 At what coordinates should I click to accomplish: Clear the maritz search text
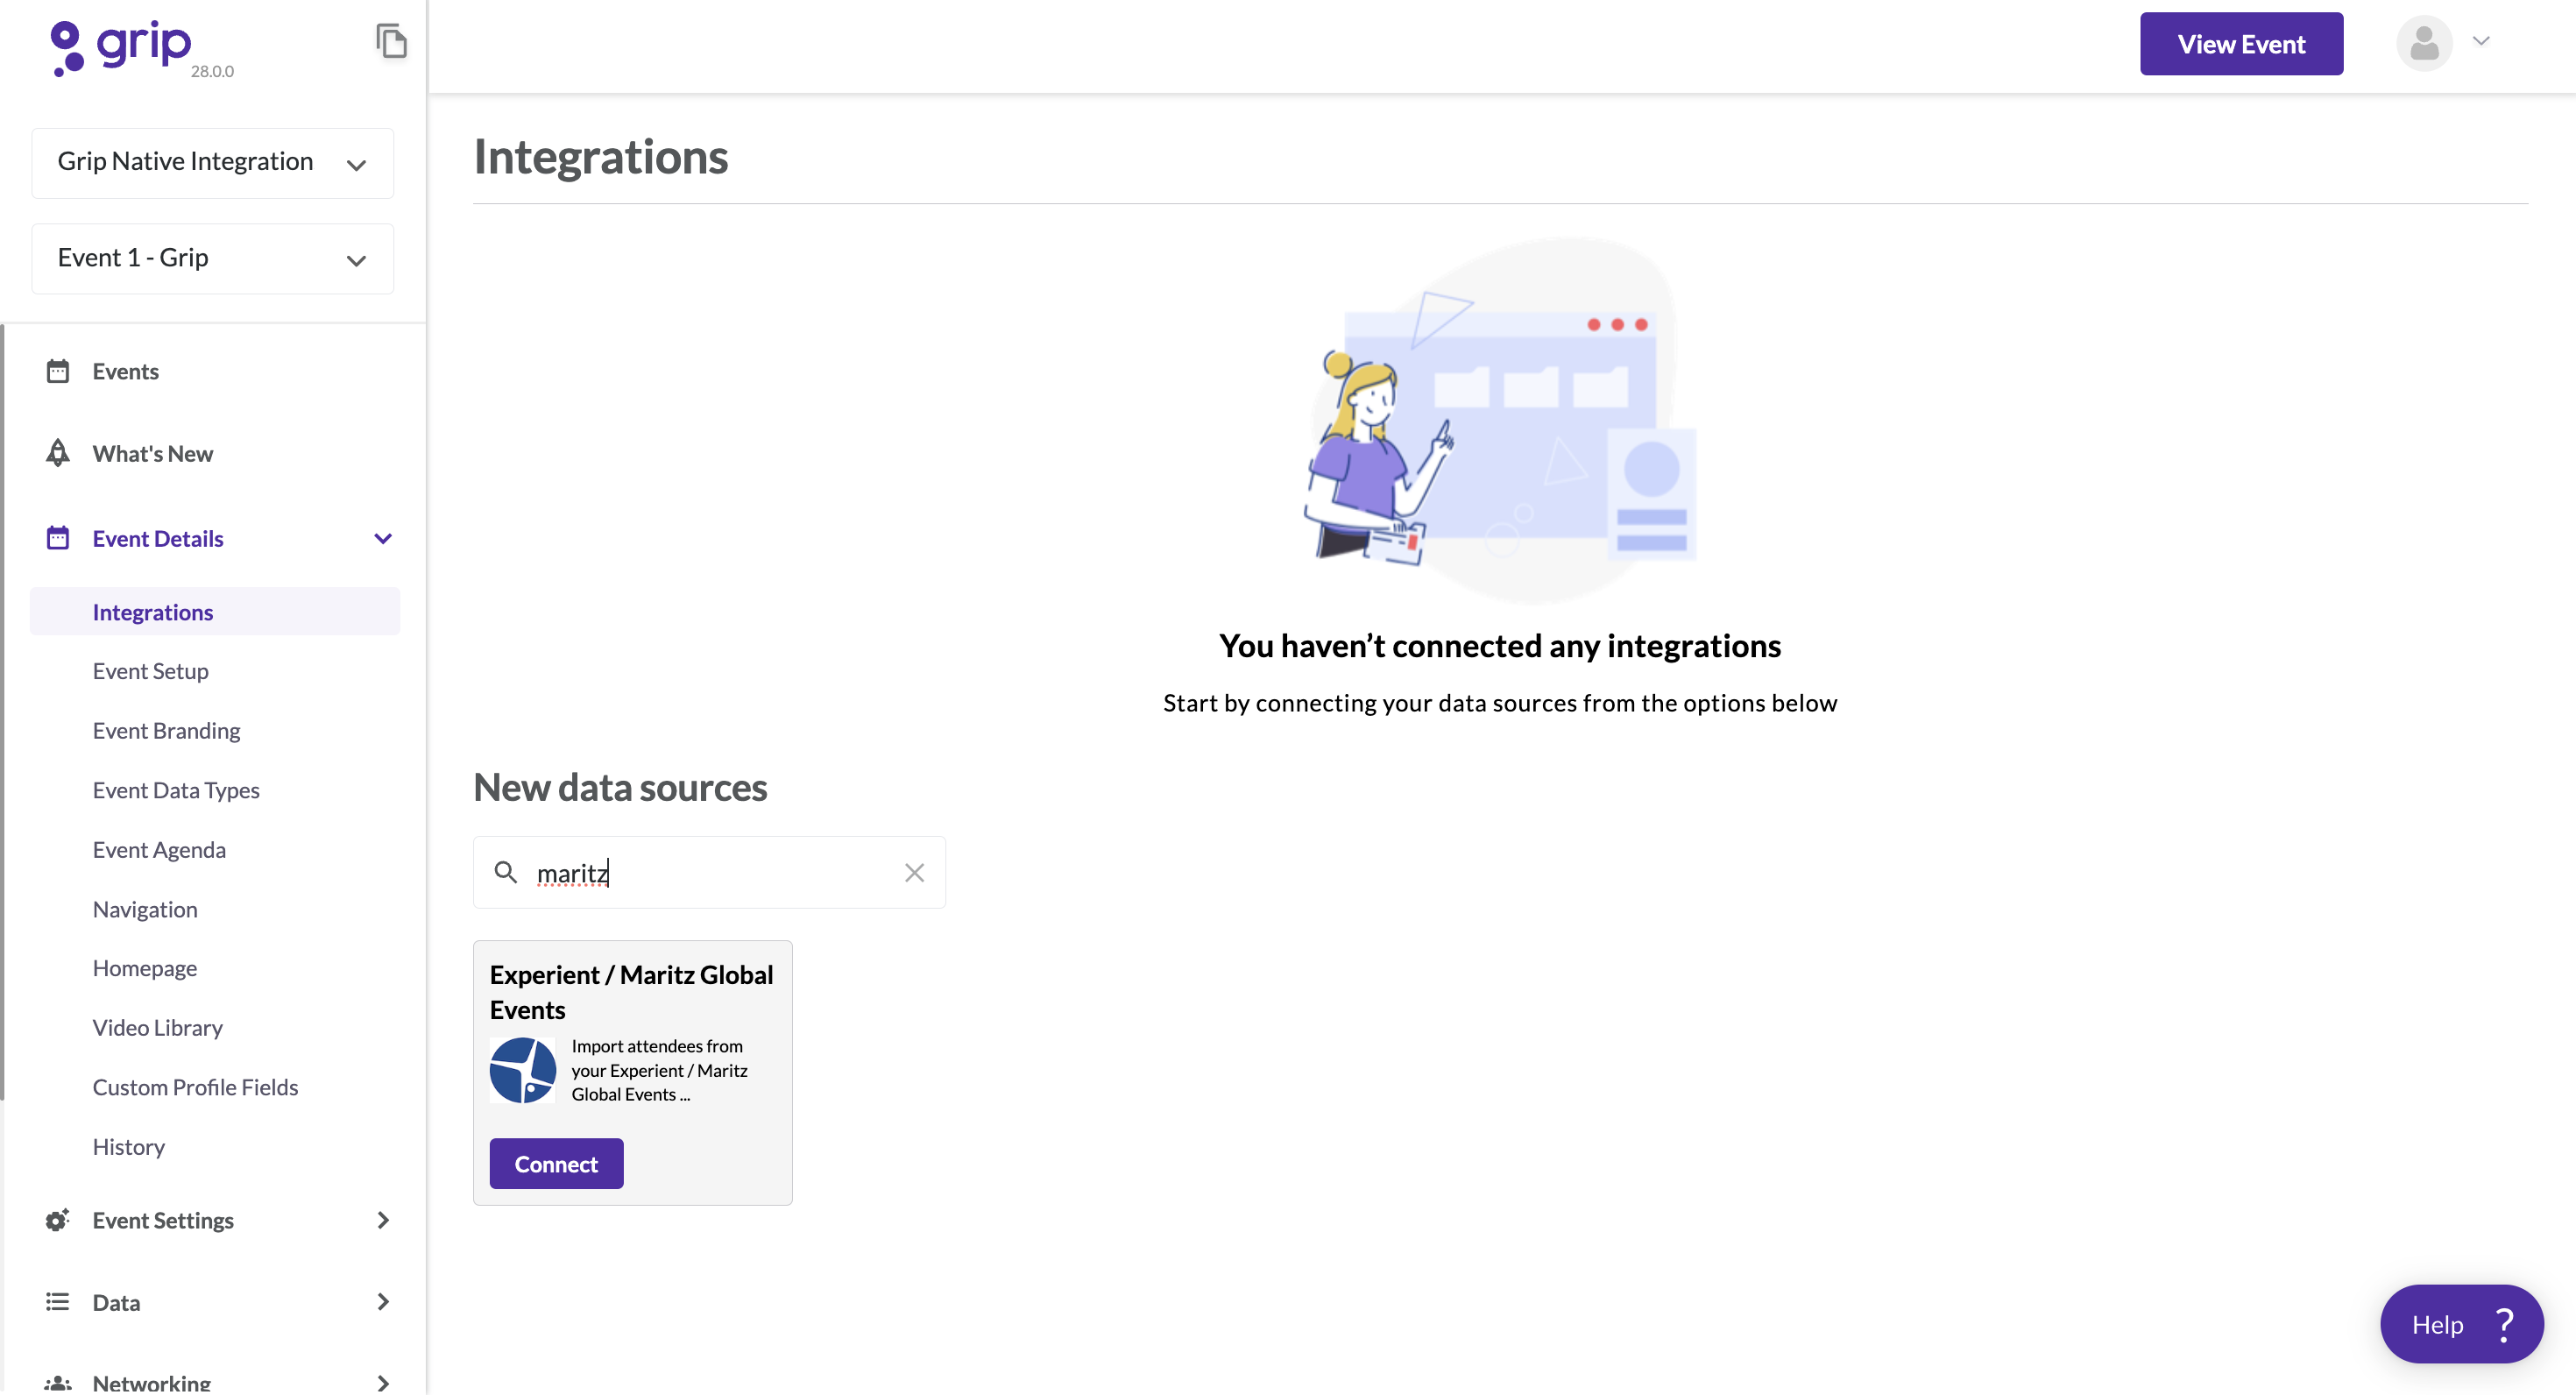point(914,873)
